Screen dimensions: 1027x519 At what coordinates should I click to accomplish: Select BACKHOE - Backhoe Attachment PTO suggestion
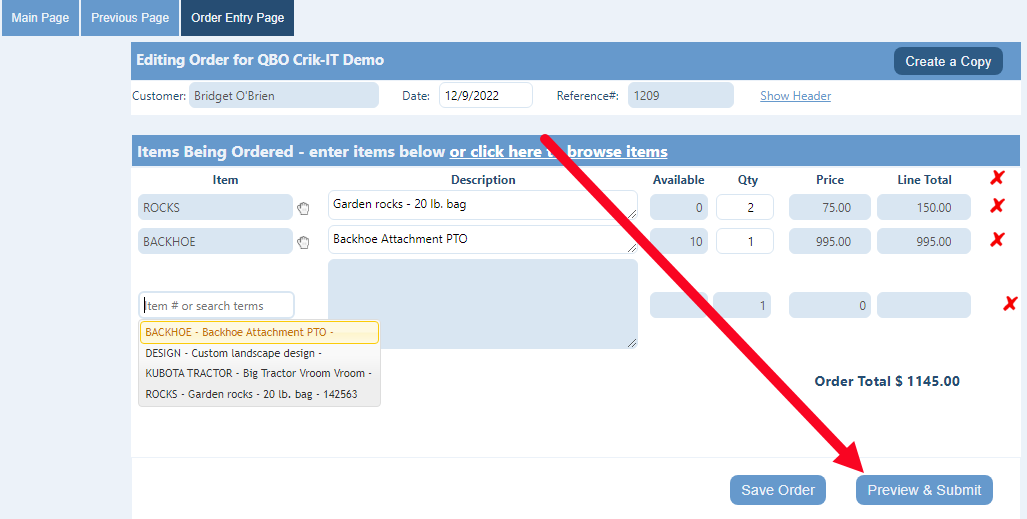click(x=259, y=332)
